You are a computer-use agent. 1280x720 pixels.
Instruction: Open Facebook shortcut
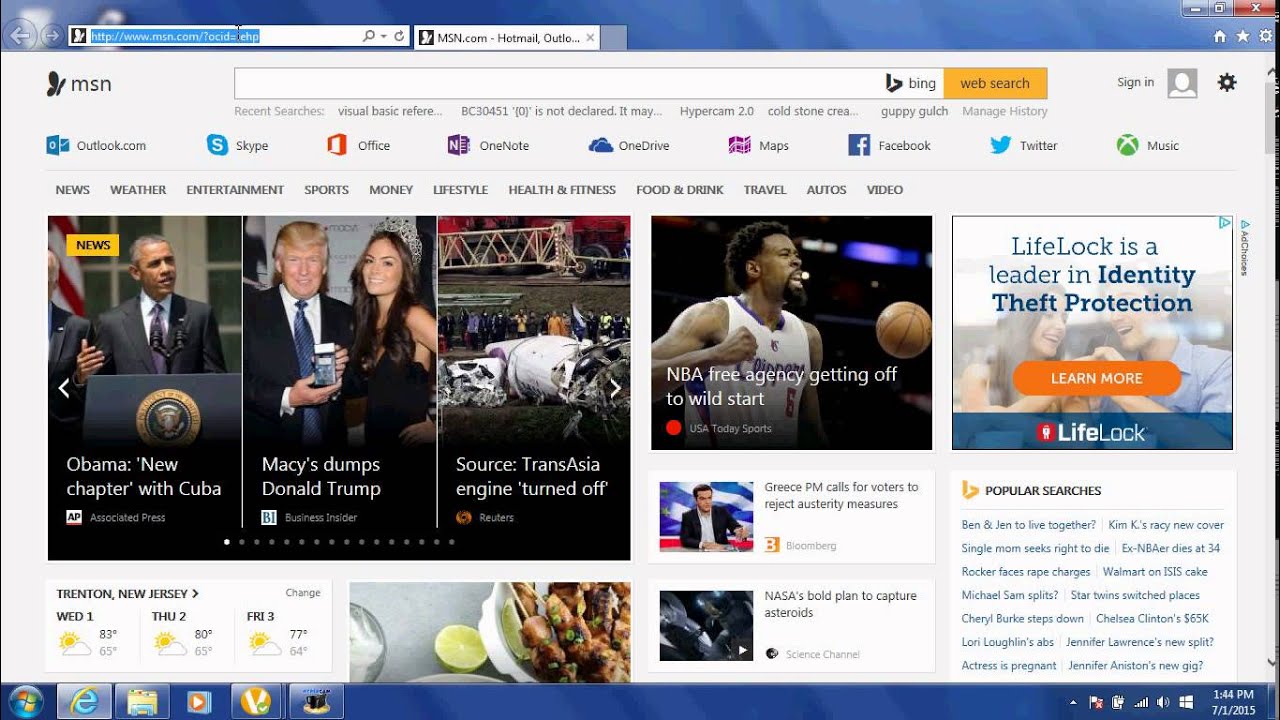889,145
